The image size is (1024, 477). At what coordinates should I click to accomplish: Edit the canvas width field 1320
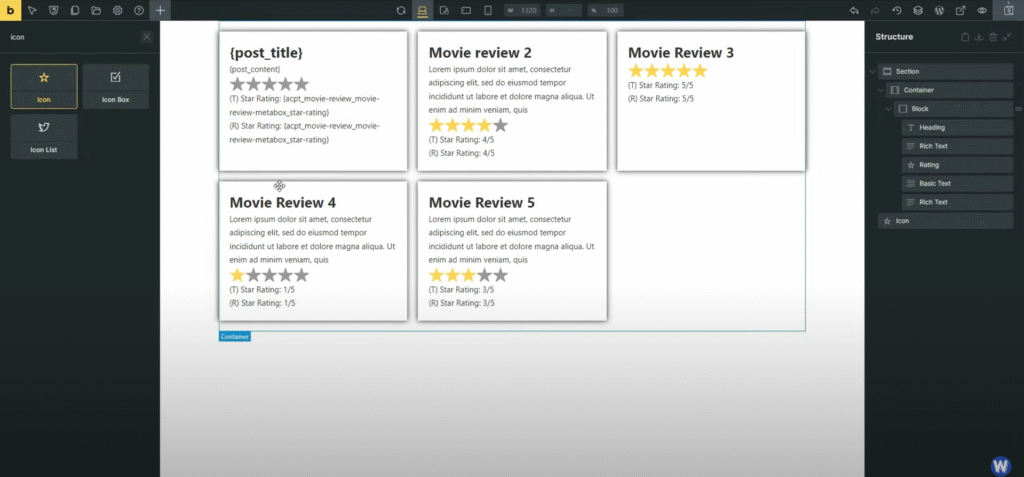[522, 10]
